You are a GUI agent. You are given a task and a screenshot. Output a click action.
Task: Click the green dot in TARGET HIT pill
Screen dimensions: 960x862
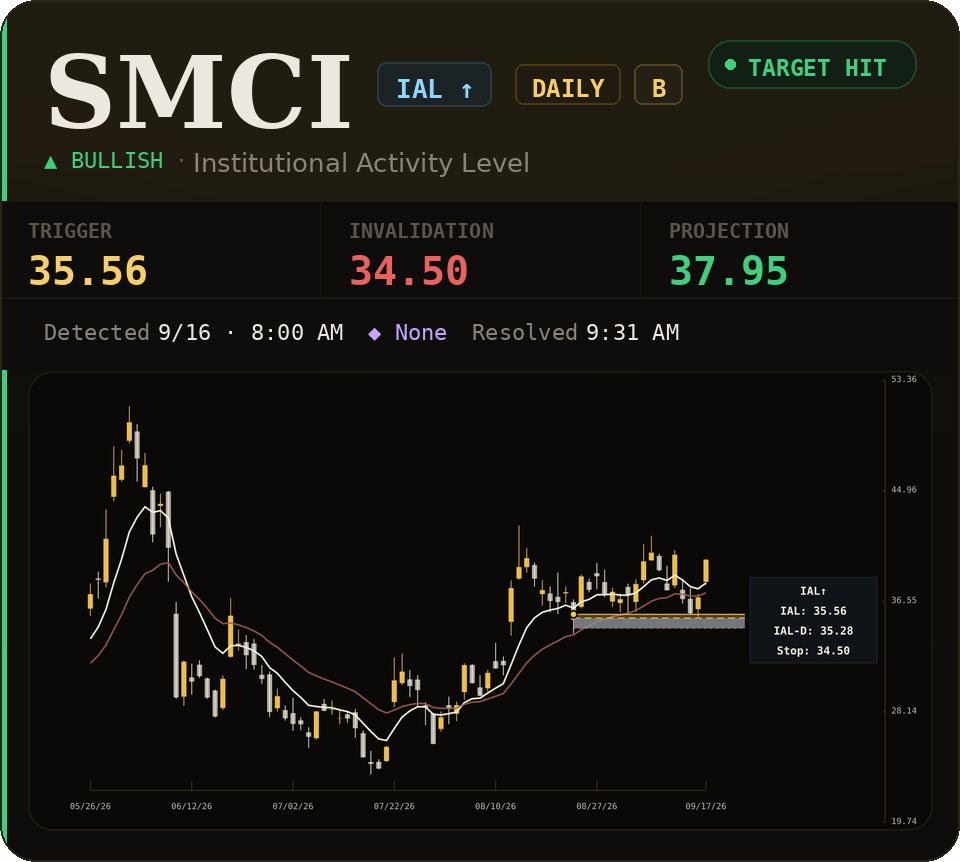[730, 64]
